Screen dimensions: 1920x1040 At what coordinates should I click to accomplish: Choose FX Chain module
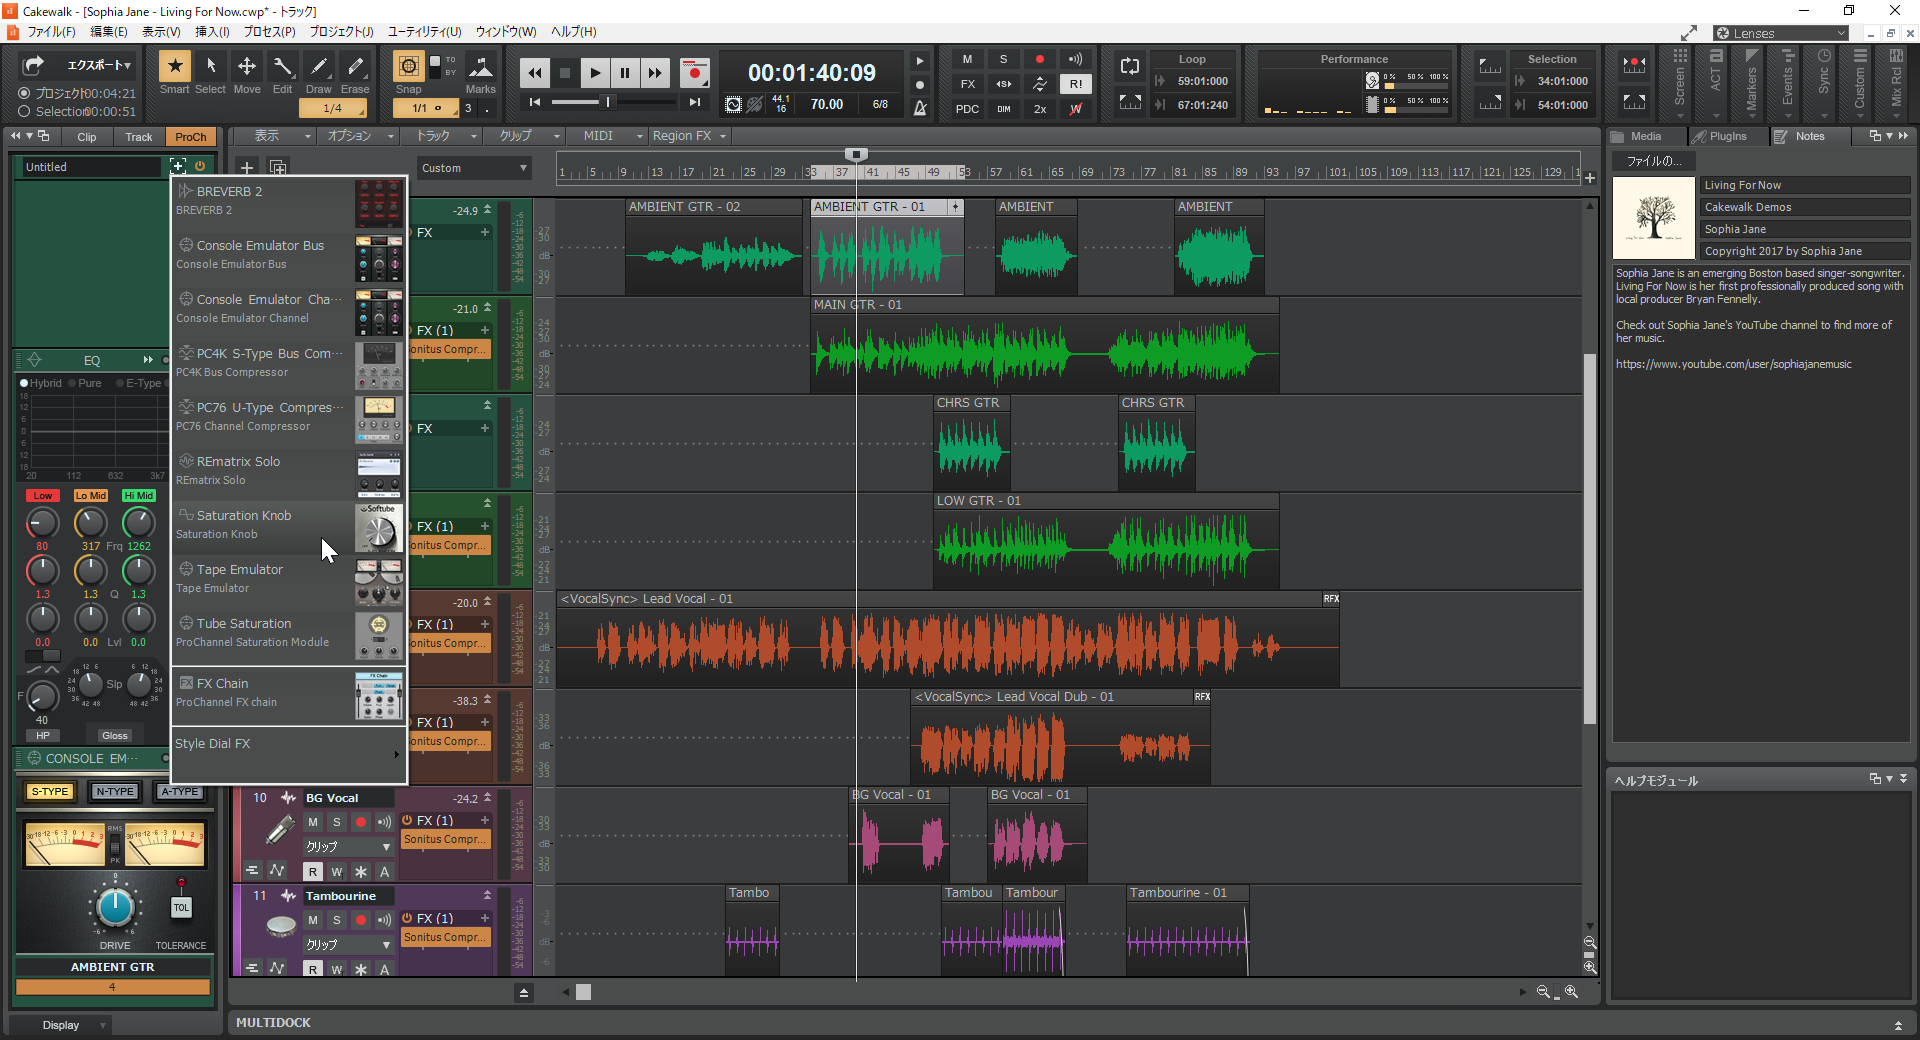288,694
